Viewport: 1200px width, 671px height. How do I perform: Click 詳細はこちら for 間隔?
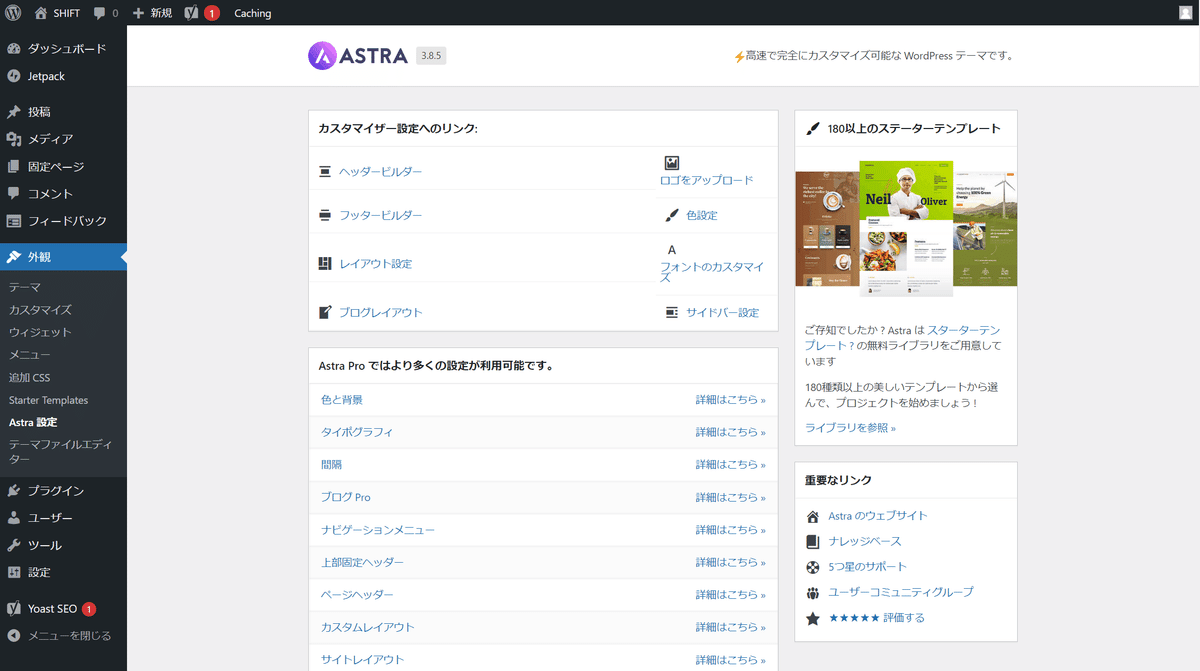coord(731,465)
